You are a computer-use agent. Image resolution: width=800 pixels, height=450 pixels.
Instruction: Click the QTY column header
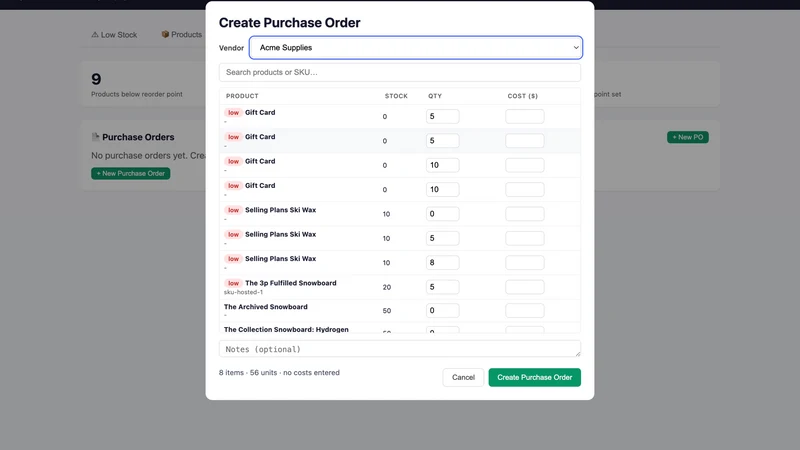(x=435, y=96)
